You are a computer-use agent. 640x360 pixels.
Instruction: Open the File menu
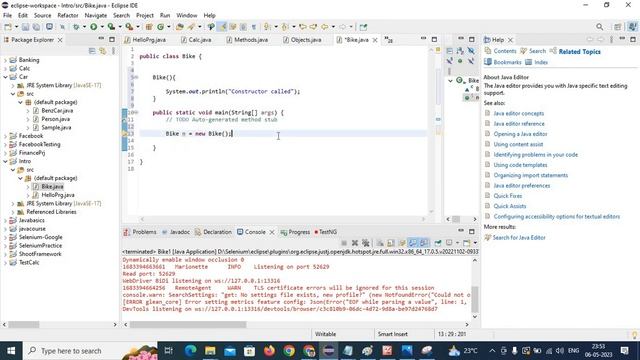pyautogui.click(x=7, y=15)
